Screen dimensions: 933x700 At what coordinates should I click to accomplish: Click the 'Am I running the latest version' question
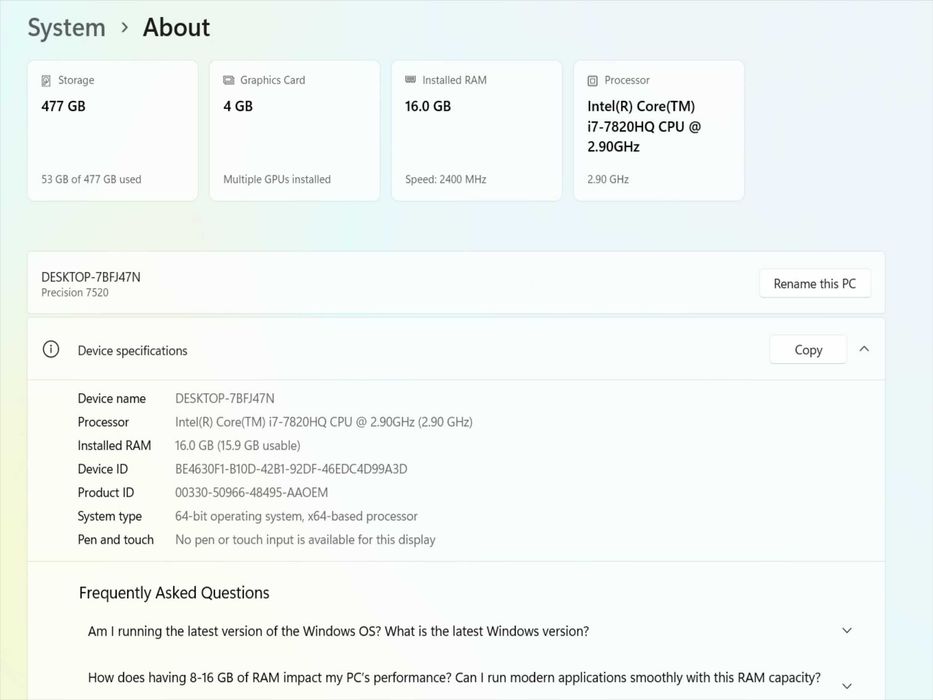click(339, 631)
